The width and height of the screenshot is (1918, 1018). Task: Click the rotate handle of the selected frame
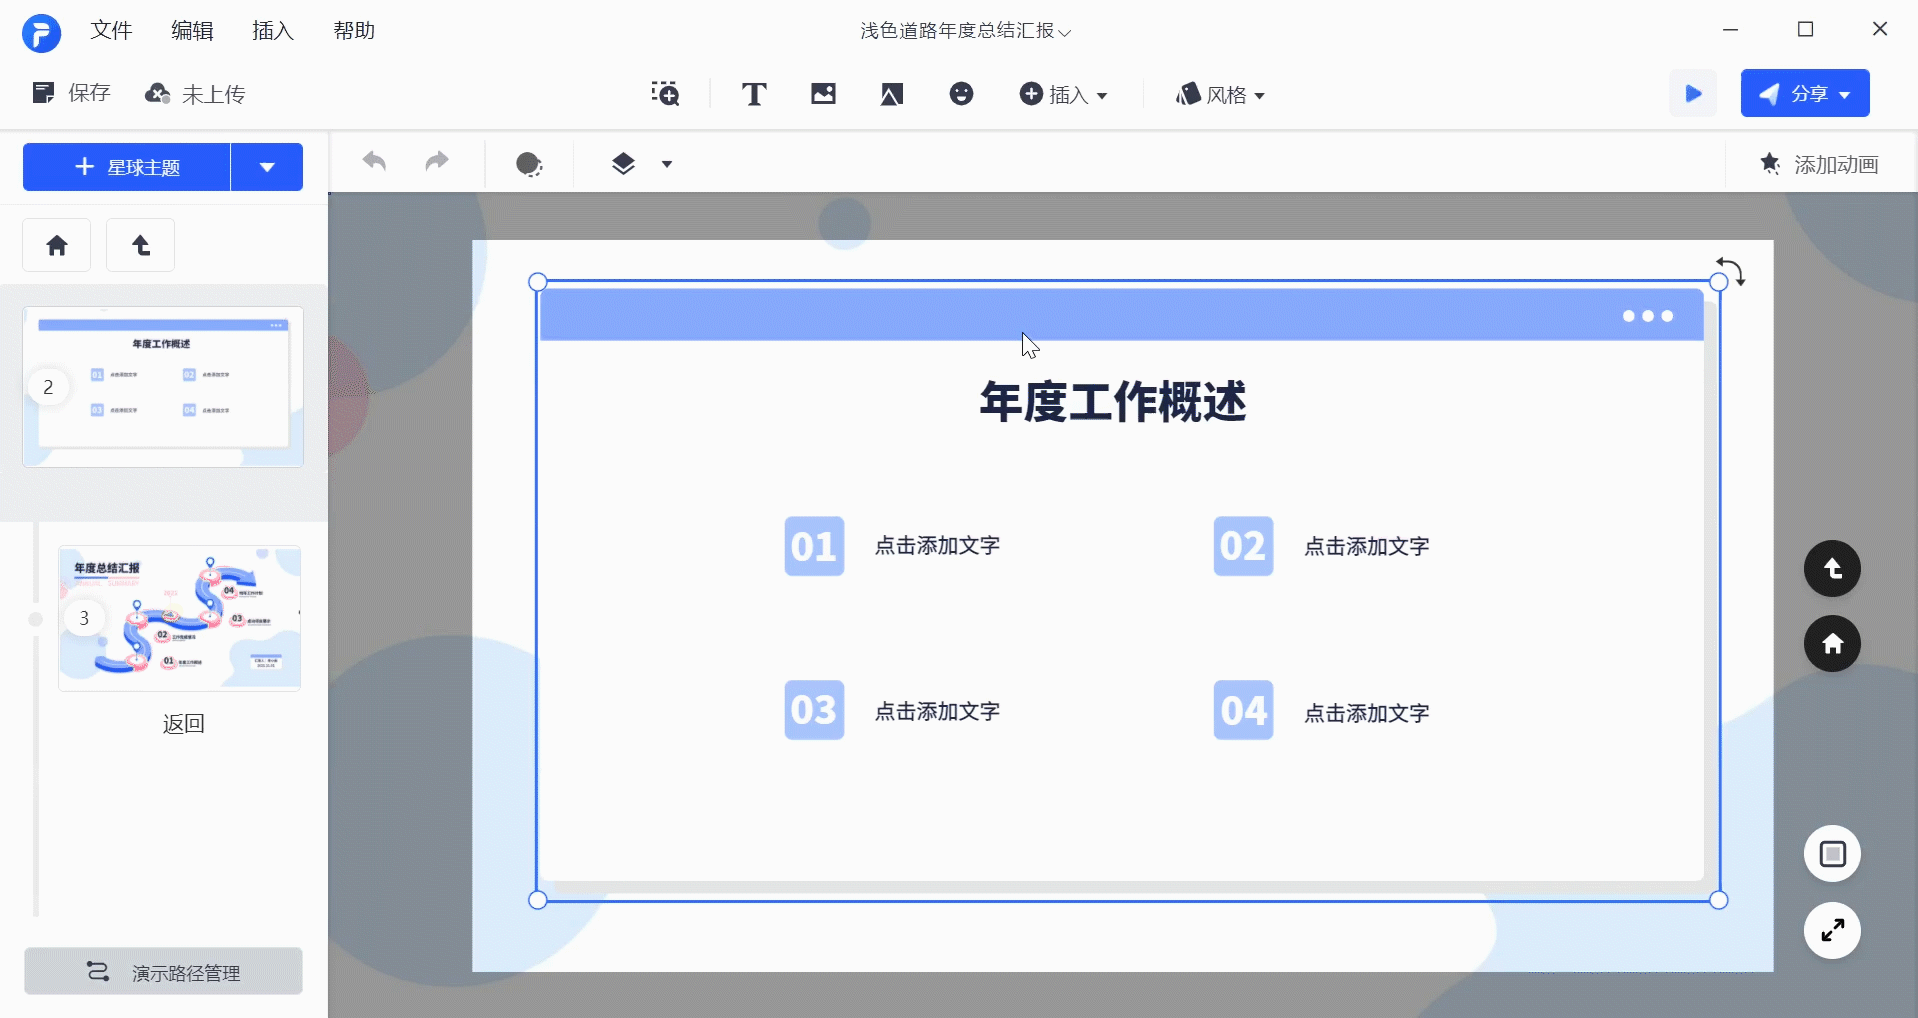[x=1732, y=271]
